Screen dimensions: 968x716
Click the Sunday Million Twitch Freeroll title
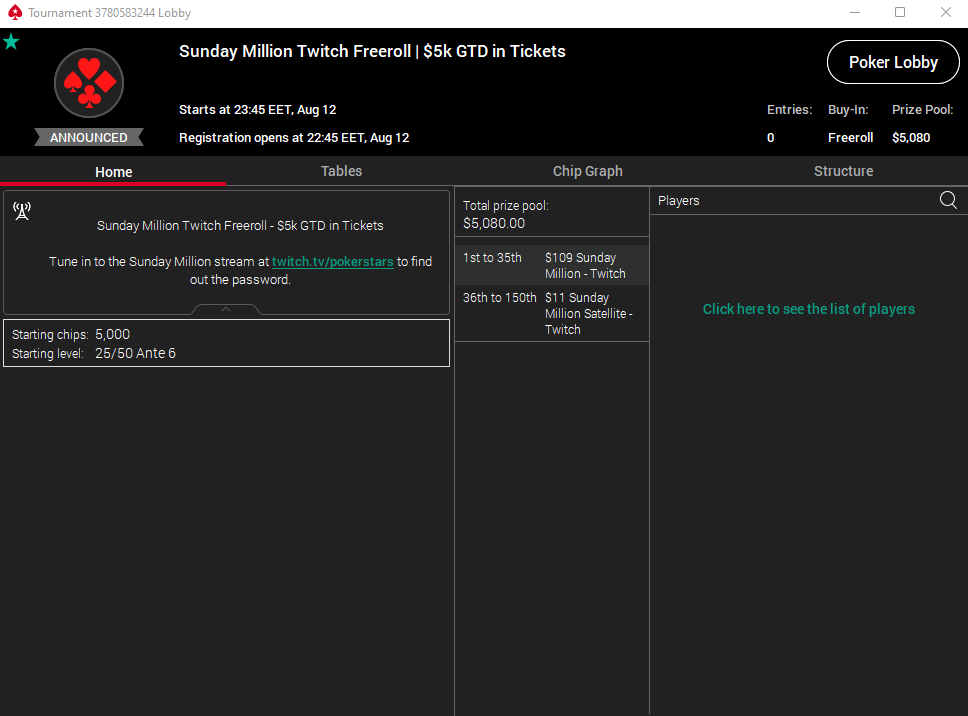(372, 51)
